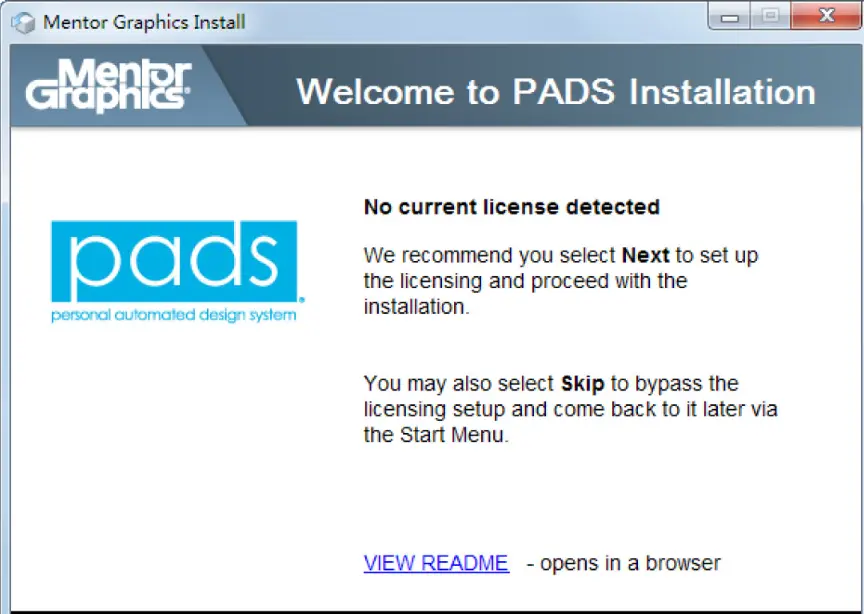Click the disabled maximize button
The width and height of the screenshot is (864, 614).
pyautogui.click(x=770, y=15)
